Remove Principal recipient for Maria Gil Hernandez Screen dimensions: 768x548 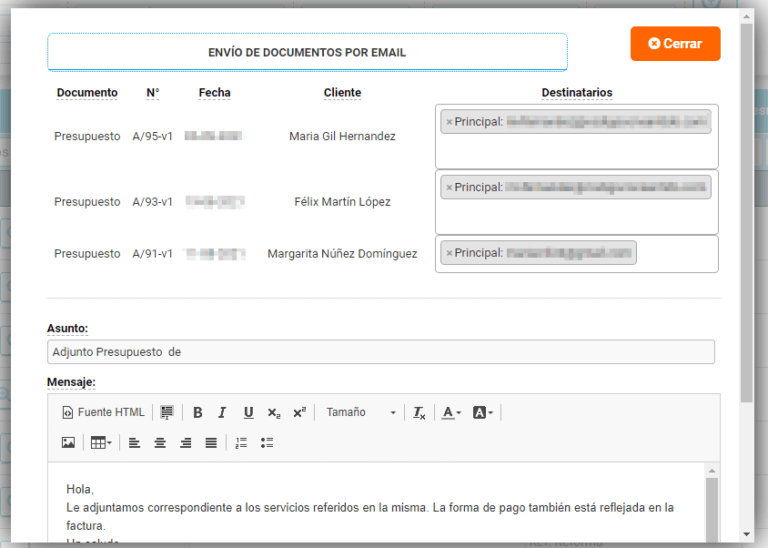tap(449, 122)
